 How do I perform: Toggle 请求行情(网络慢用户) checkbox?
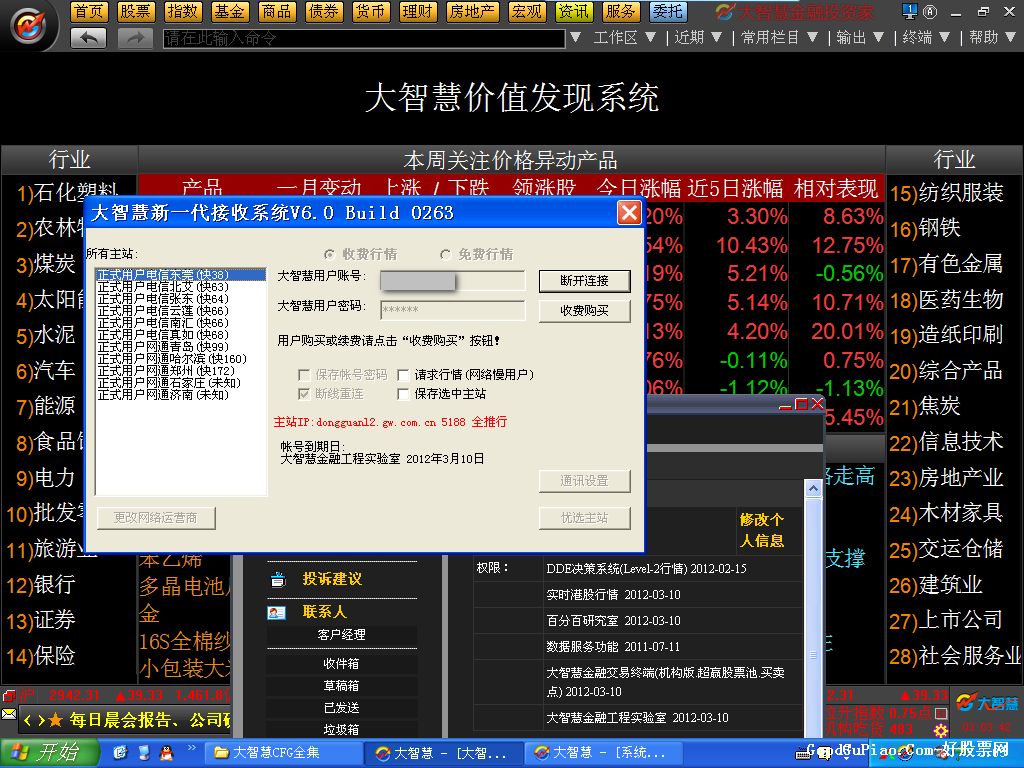point(403,375)
